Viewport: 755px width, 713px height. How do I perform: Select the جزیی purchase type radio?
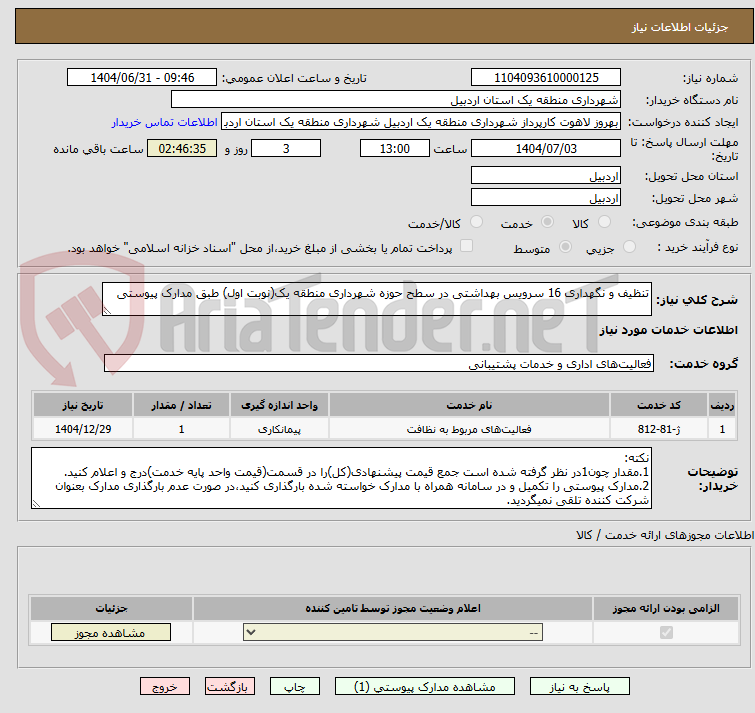pyautogui.click(x=629, y=247)
